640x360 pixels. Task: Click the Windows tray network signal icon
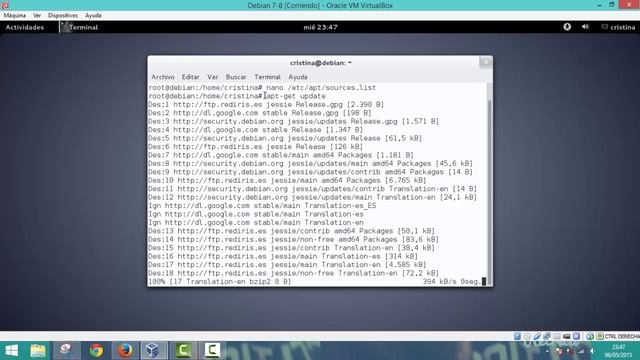581,351
